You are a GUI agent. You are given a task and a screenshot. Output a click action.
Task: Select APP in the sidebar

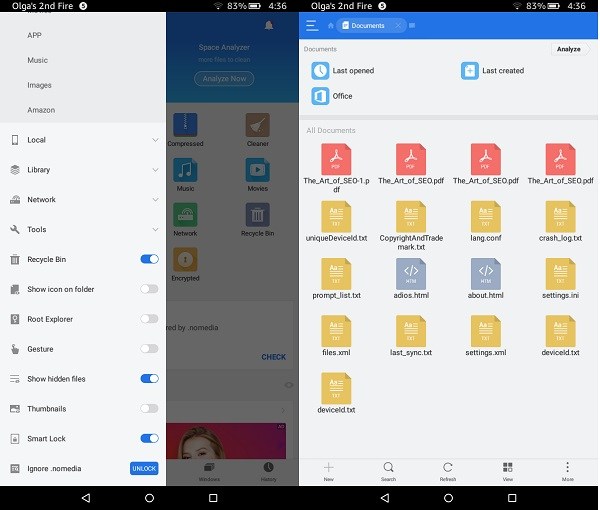coord(34,35)
